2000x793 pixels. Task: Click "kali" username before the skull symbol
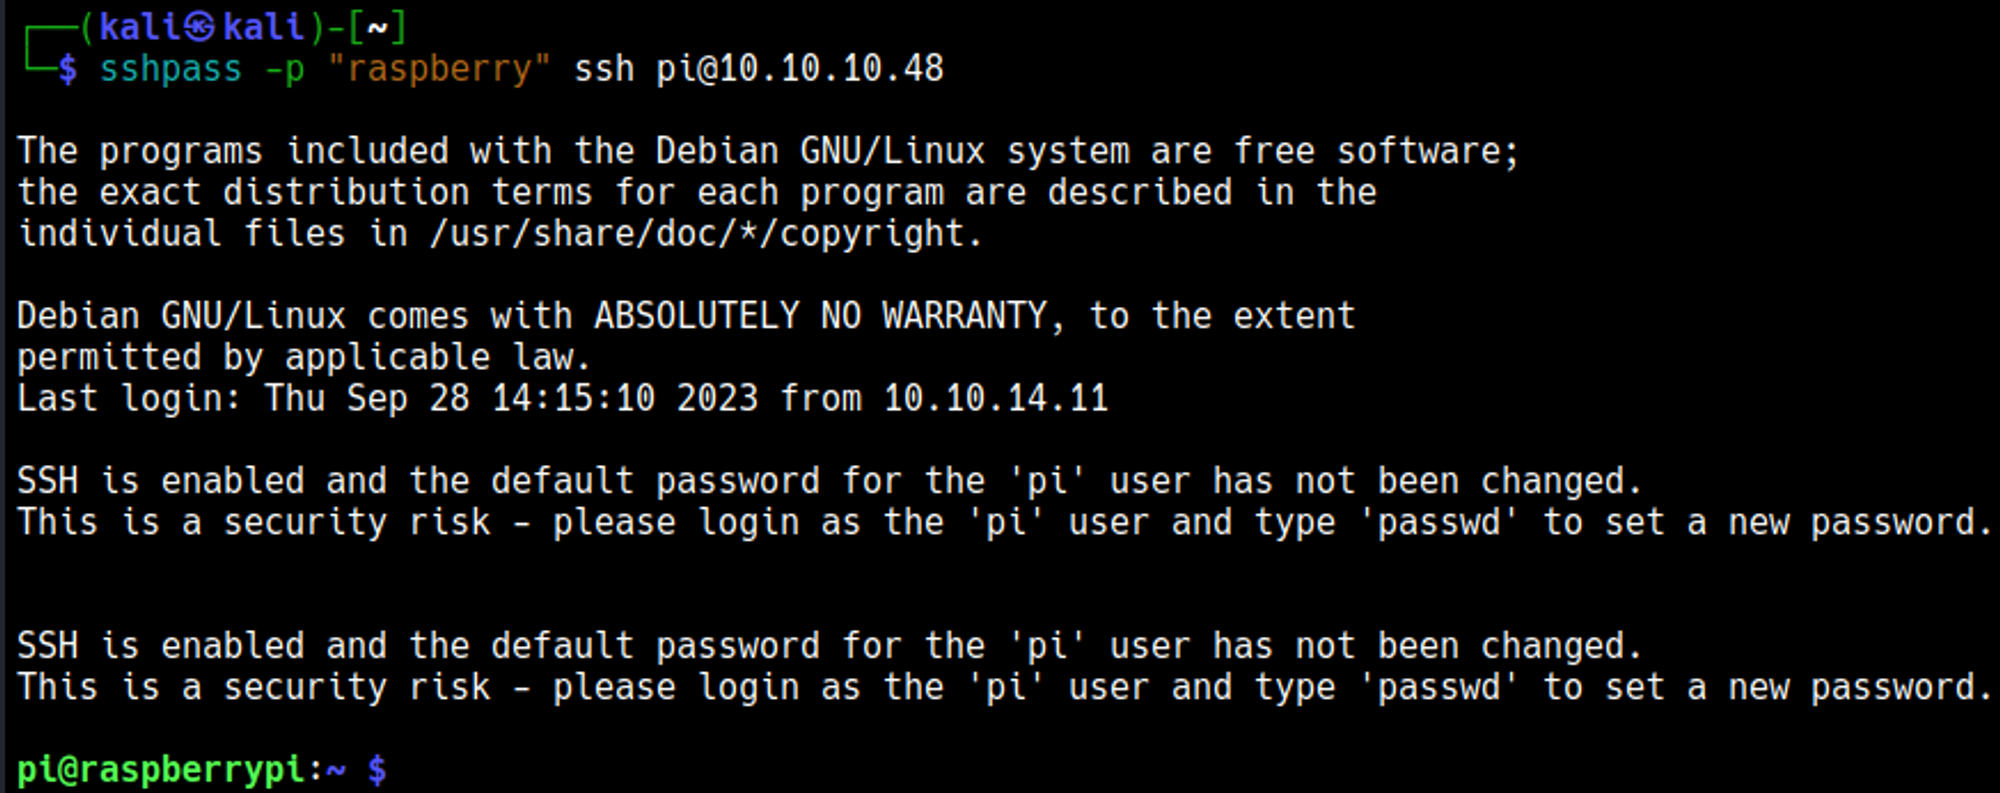pos(139,27)
